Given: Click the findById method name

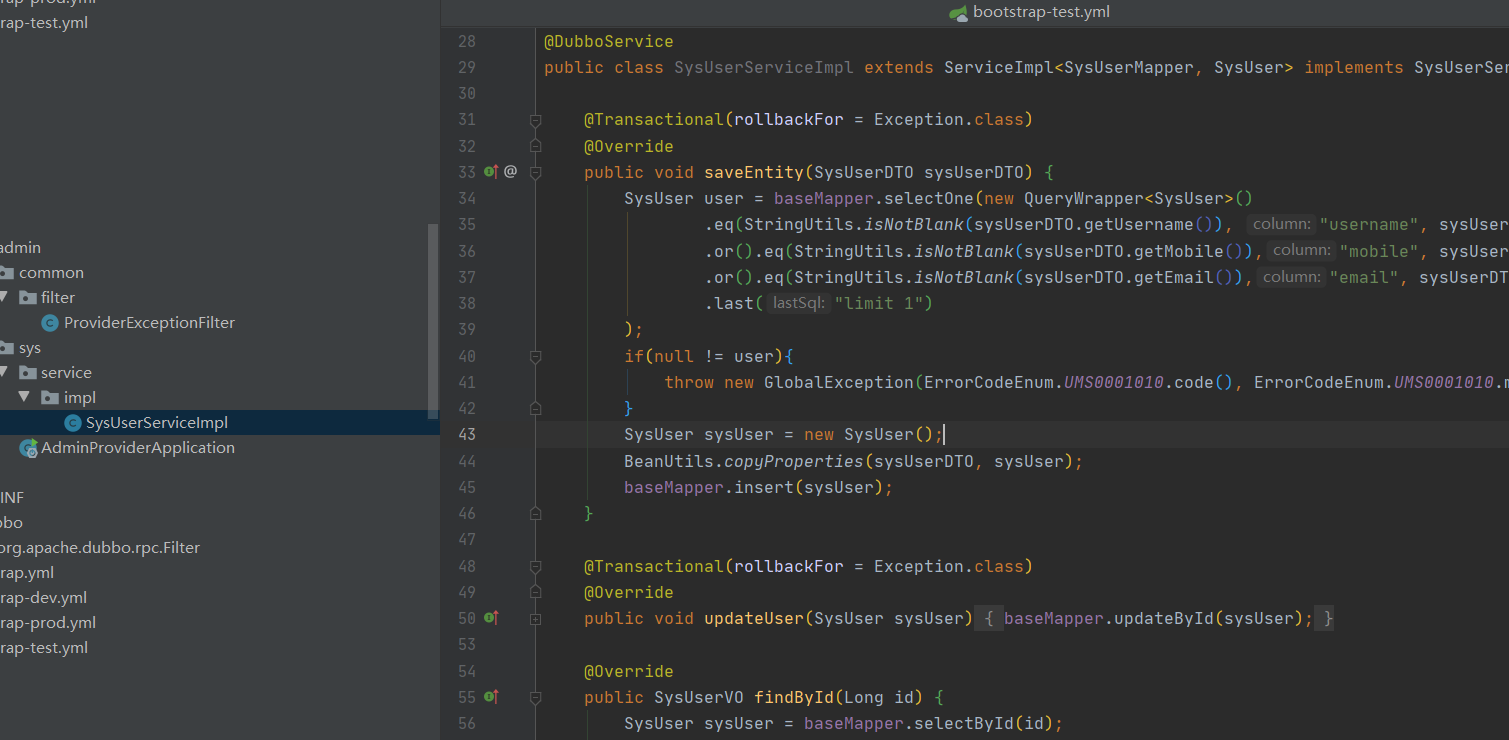Looking at the screenshot, I should 794,697.
